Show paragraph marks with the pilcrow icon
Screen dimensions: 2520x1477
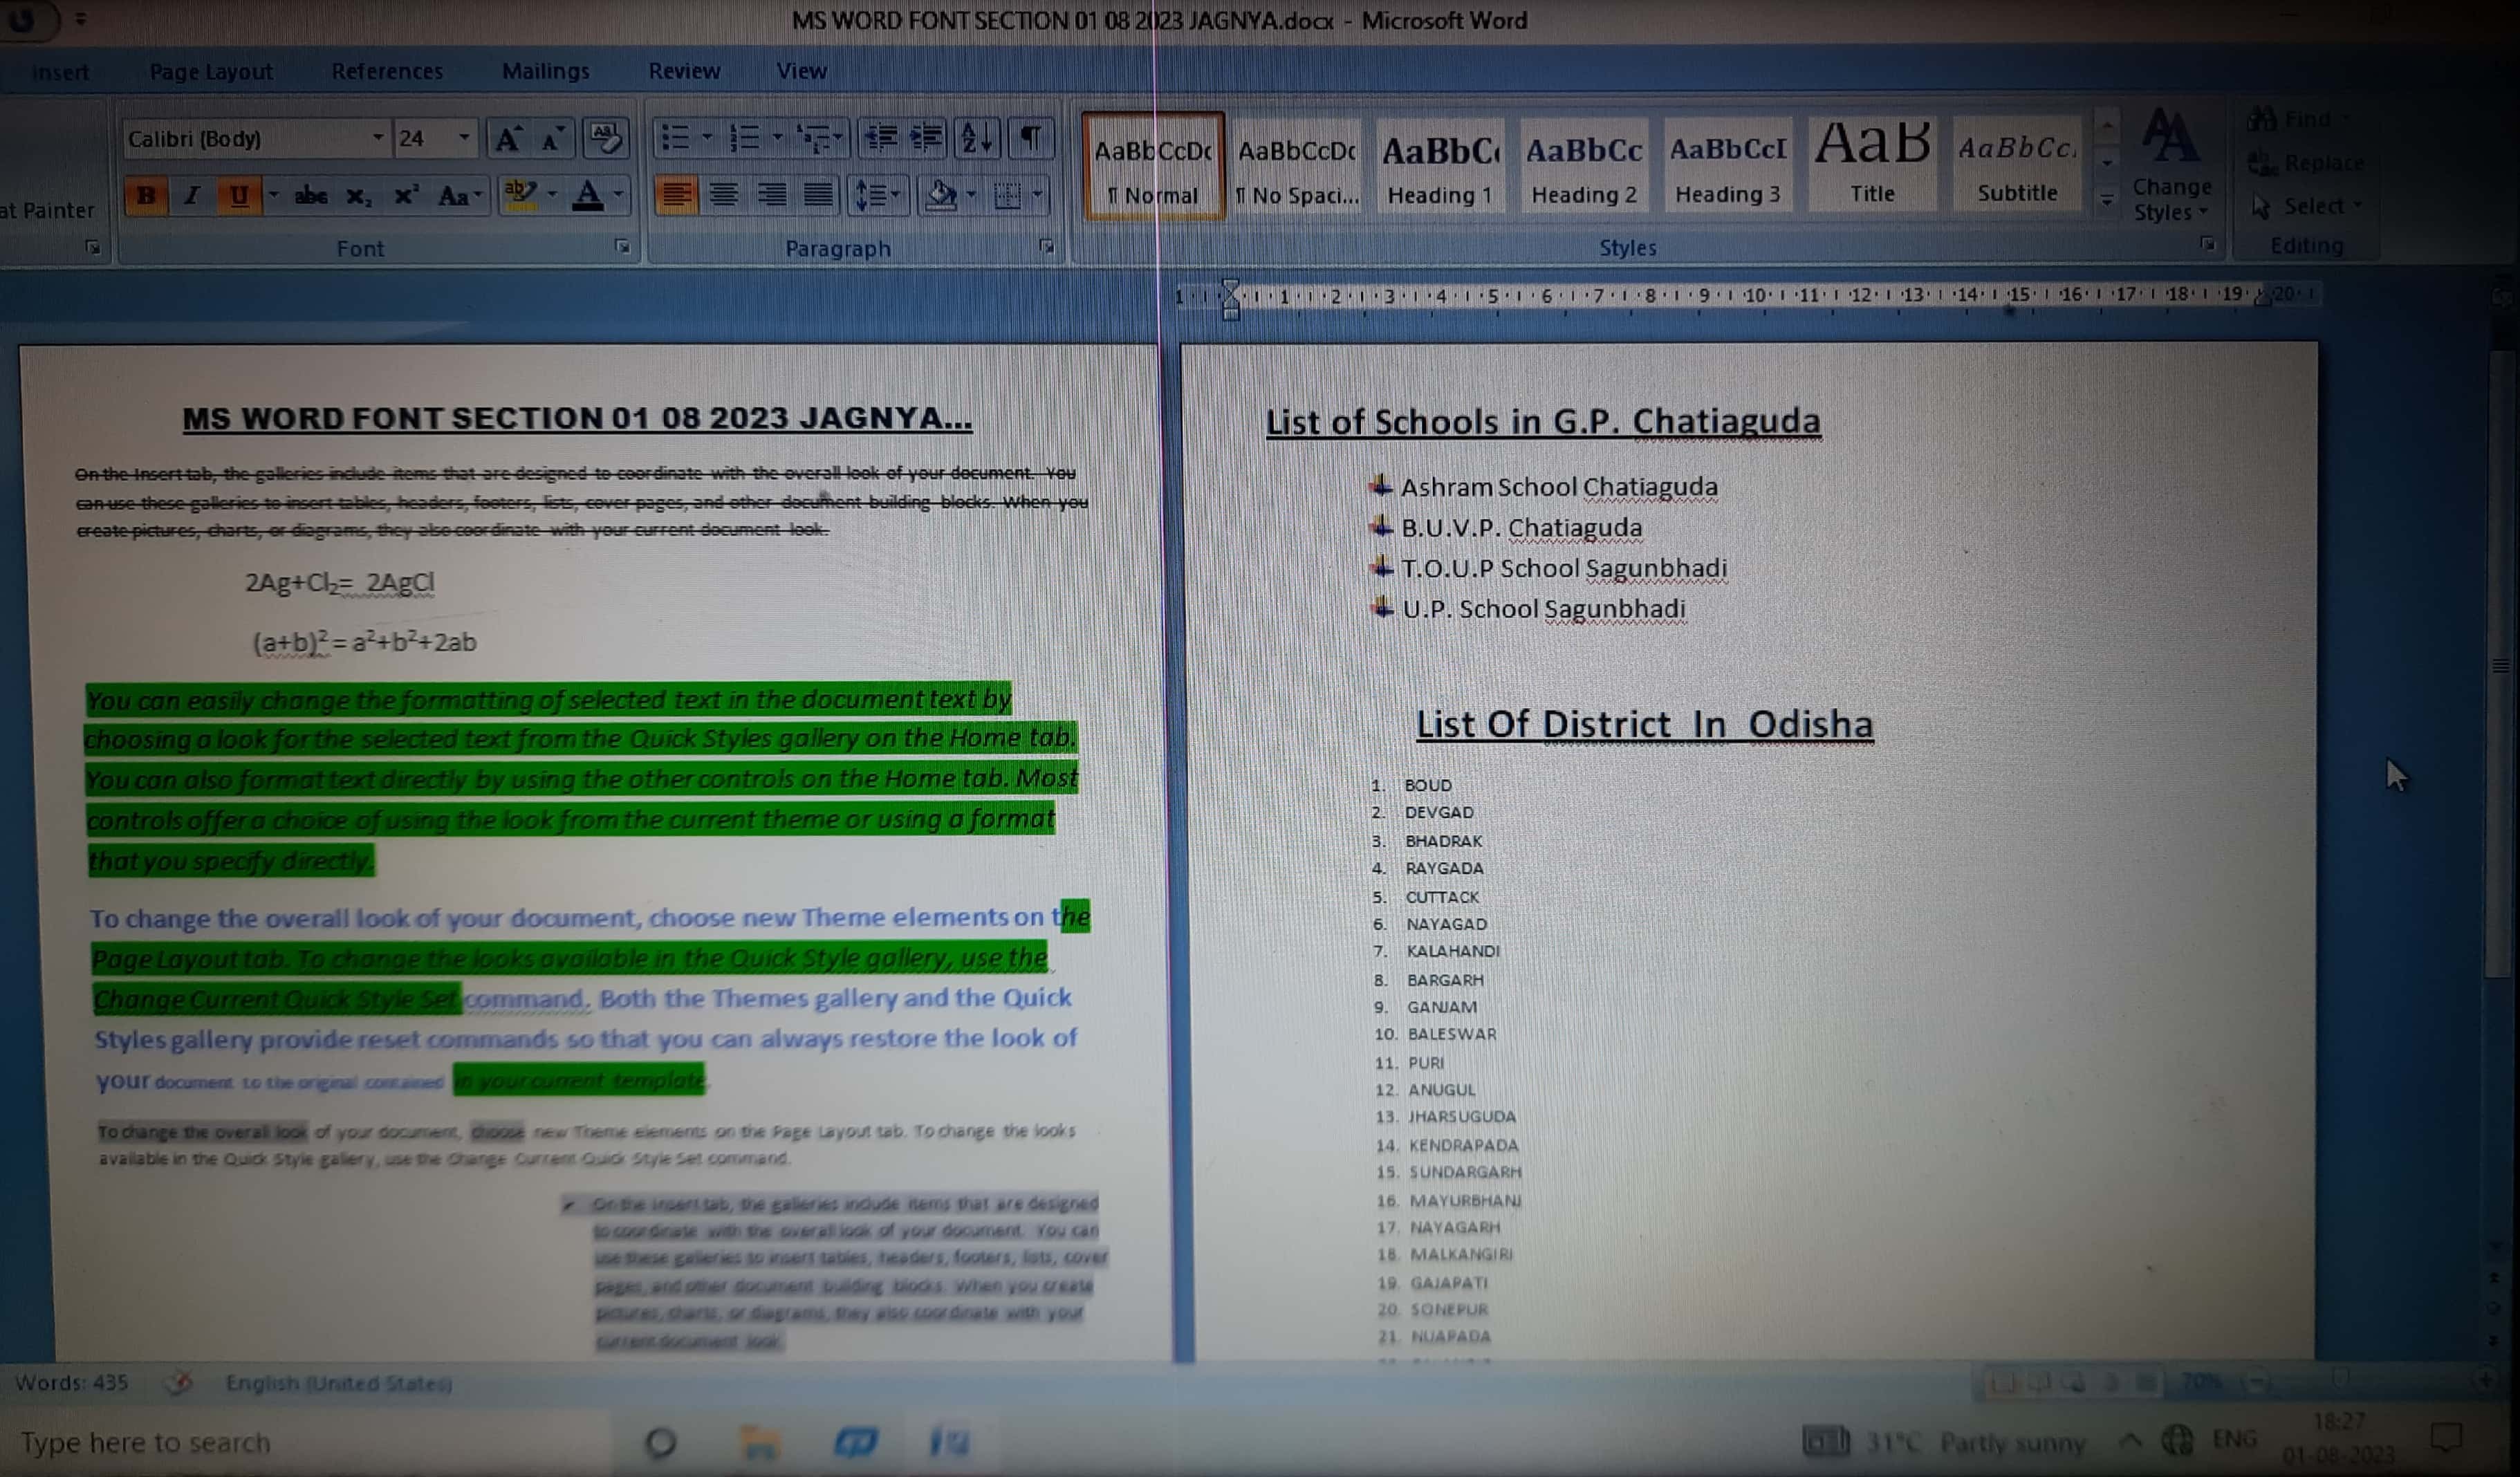pos(1030,138)
